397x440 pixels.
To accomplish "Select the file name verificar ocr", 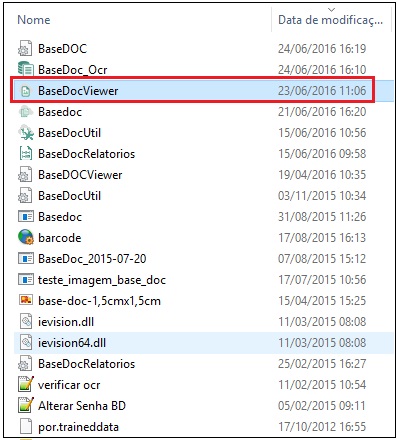I will point(69,385).
